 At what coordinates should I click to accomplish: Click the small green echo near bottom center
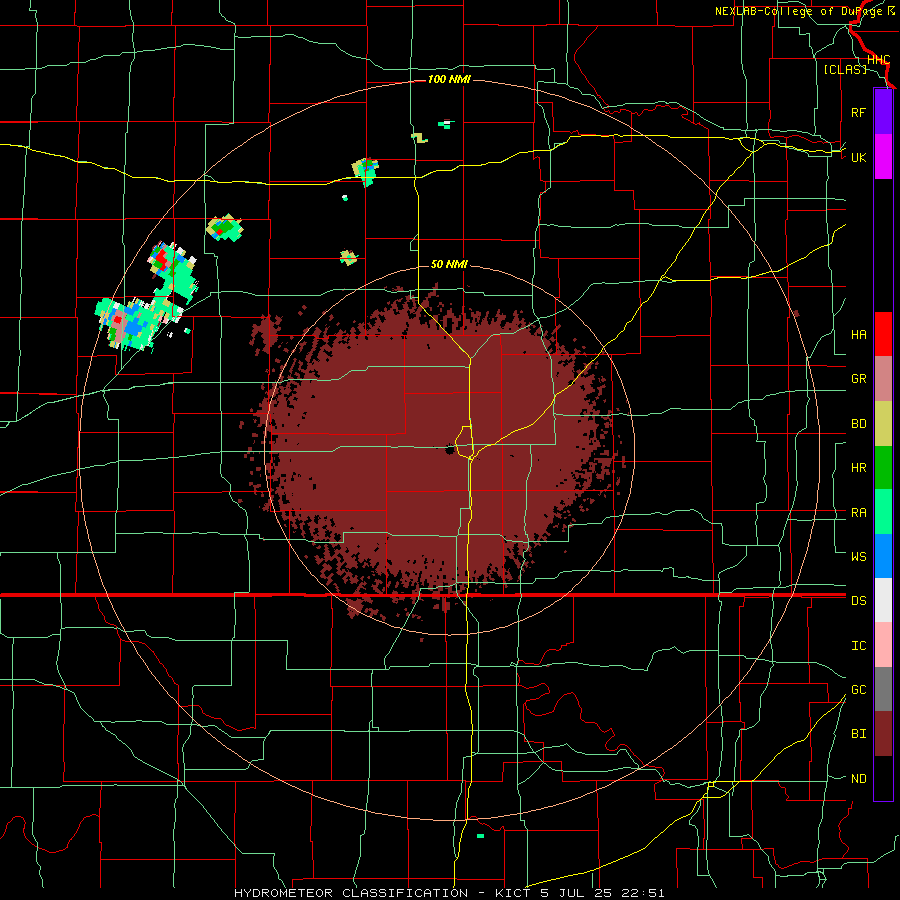pos(480,836)
